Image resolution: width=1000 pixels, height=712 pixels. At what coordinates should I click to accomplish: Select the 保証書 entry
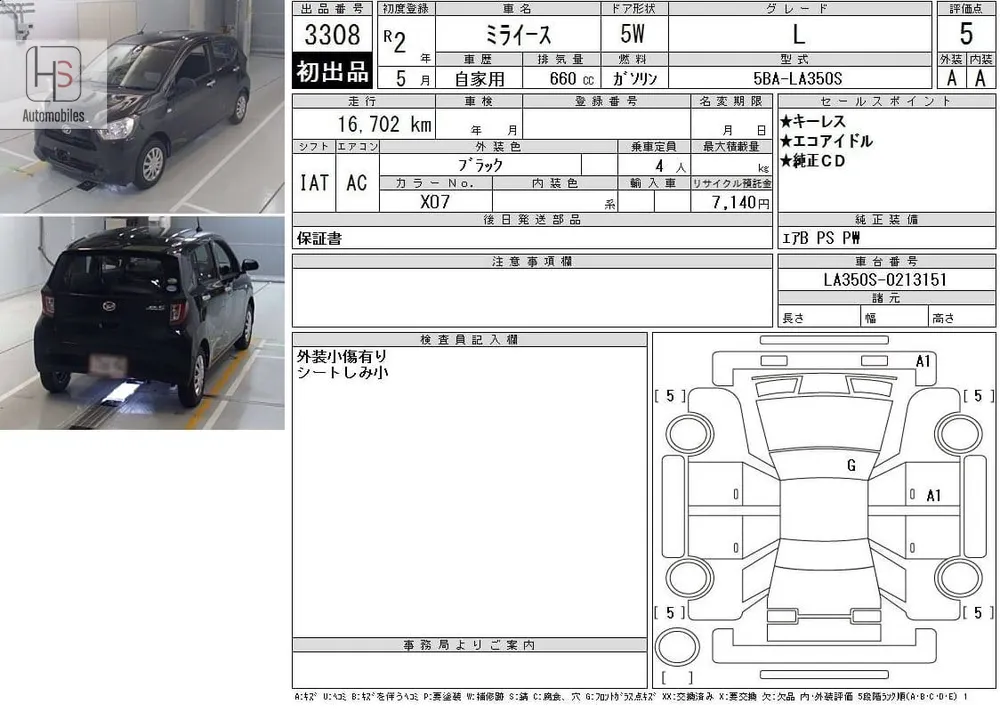[319, 239]
